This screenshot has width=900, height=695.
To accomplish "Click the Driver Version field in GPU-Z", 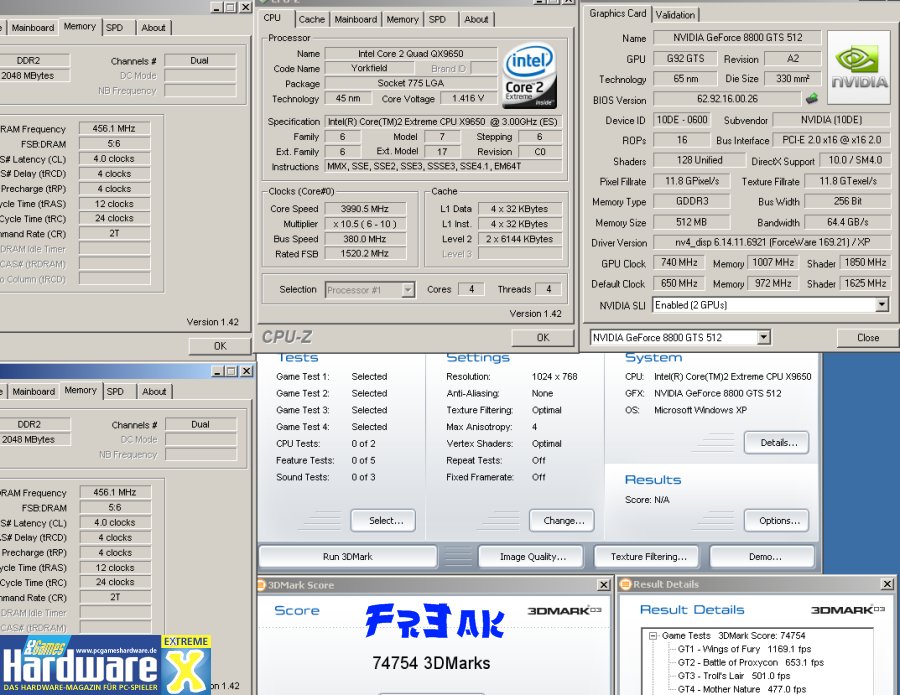I will point(772,242).
